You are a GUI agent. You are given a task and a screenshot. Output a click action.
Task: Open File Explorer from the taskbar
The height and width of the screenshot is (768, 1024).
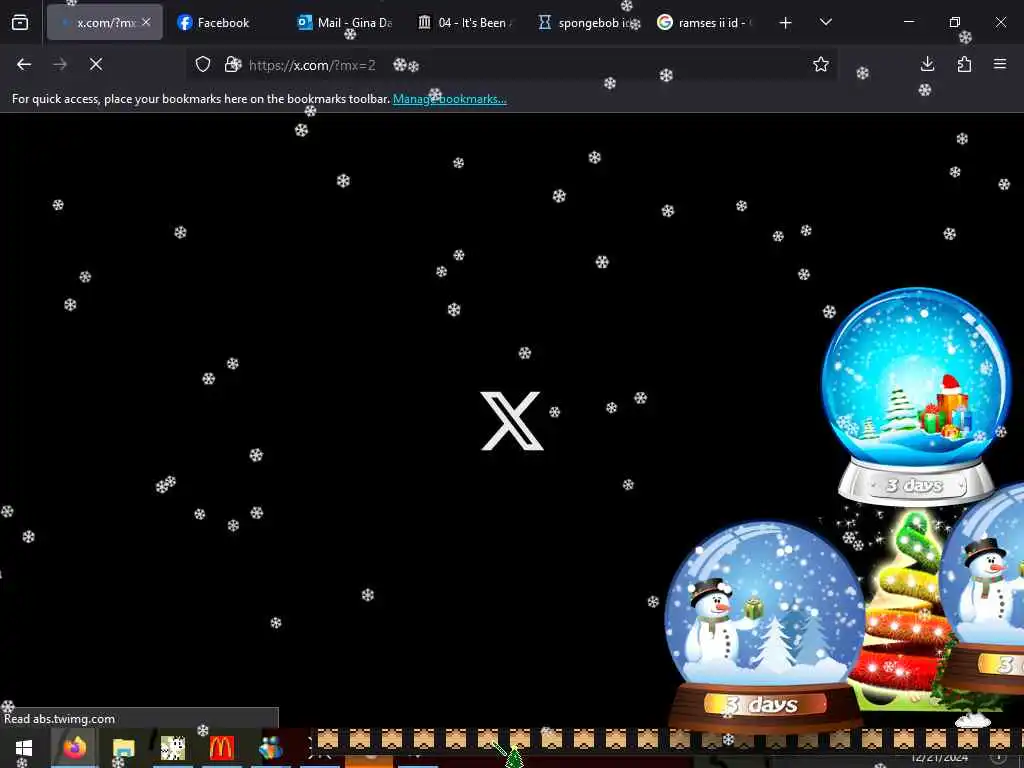(x=123, y=748)
